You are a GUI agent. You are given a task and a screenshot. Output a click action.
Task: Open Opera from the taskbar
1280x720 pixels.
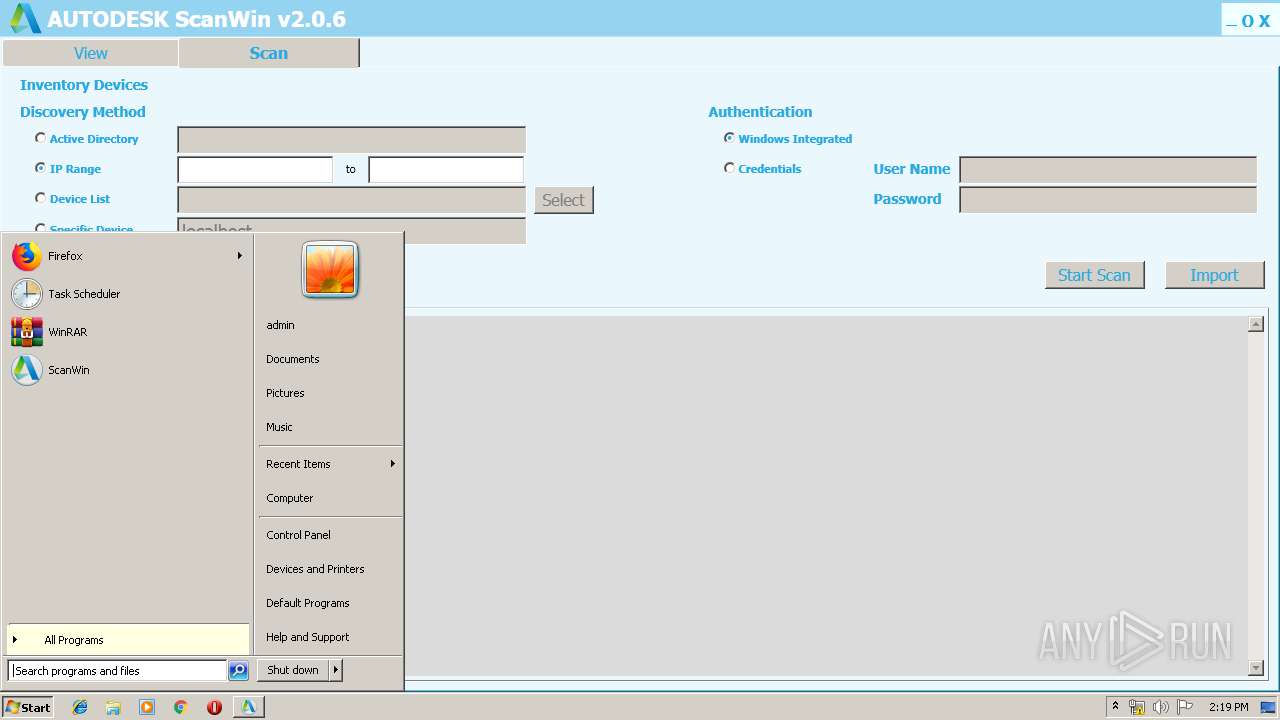[214, 707]
